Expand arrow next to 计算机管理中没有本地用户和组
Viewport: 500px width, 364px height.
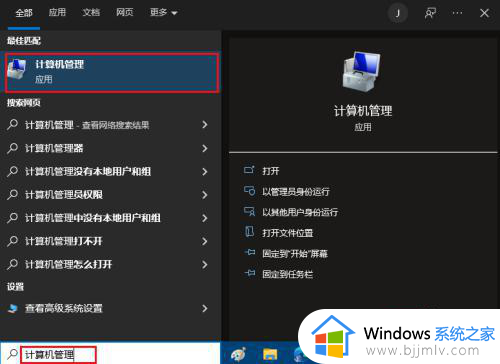click(x=205, y=218)
